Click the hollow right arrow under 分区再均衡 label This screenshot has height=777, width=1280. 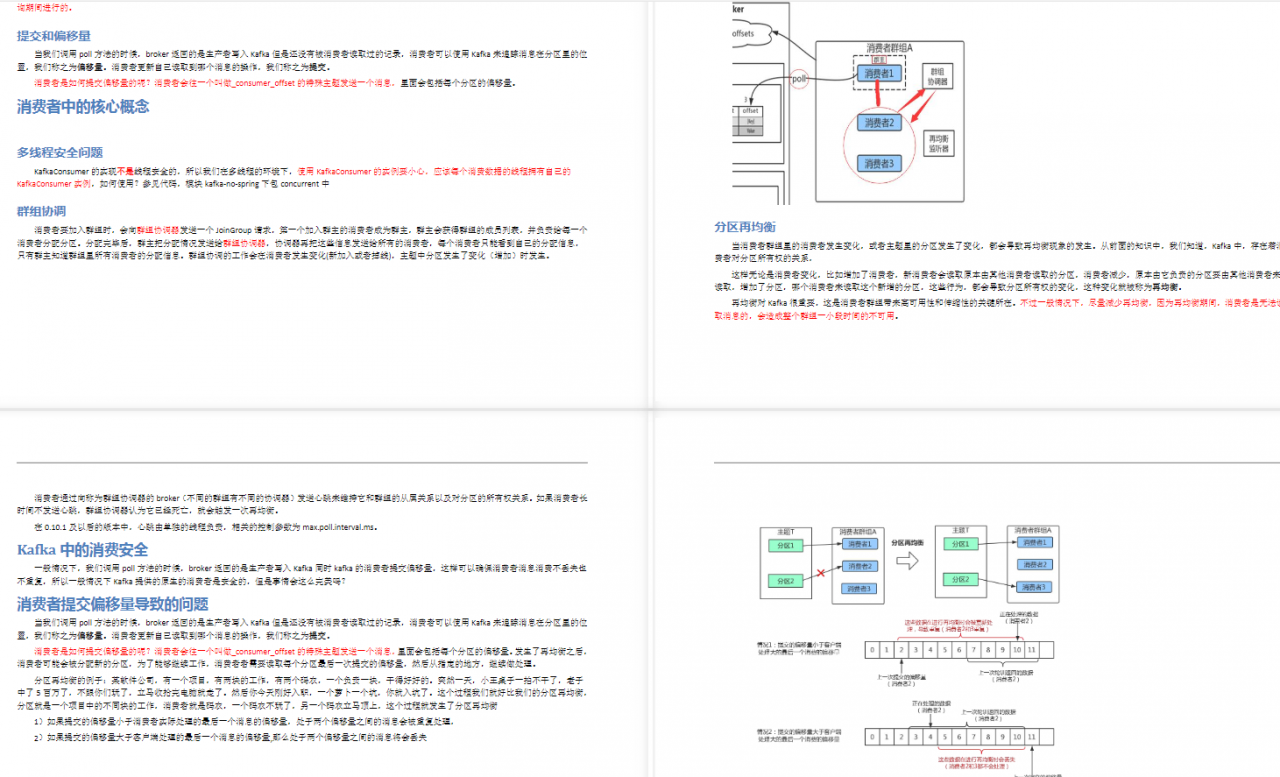(x=906, y=561)
